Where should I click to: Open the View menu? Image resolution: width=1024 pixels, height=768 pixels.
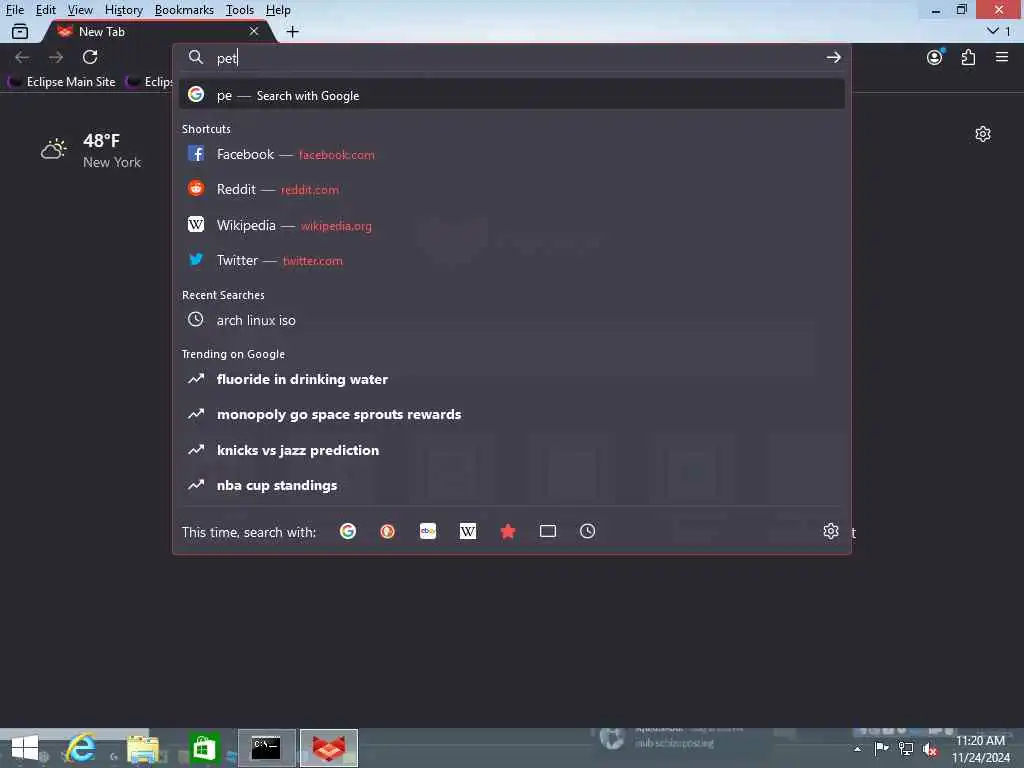click(80, 10)
